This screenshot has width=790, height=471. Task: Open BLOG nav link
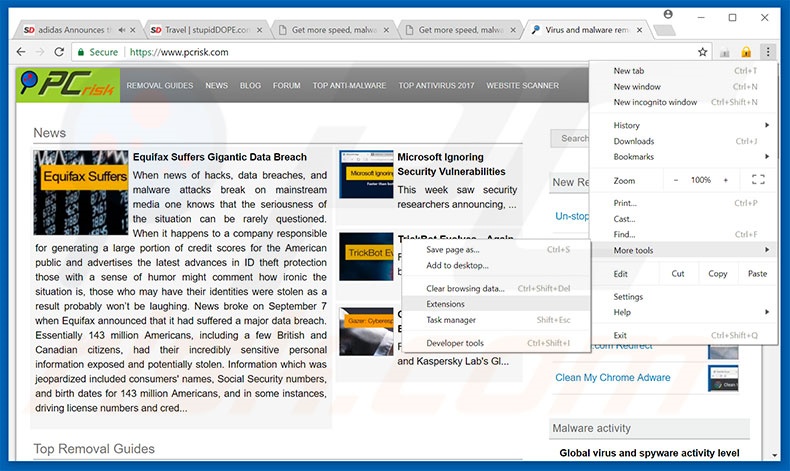(x=250, y=86)
